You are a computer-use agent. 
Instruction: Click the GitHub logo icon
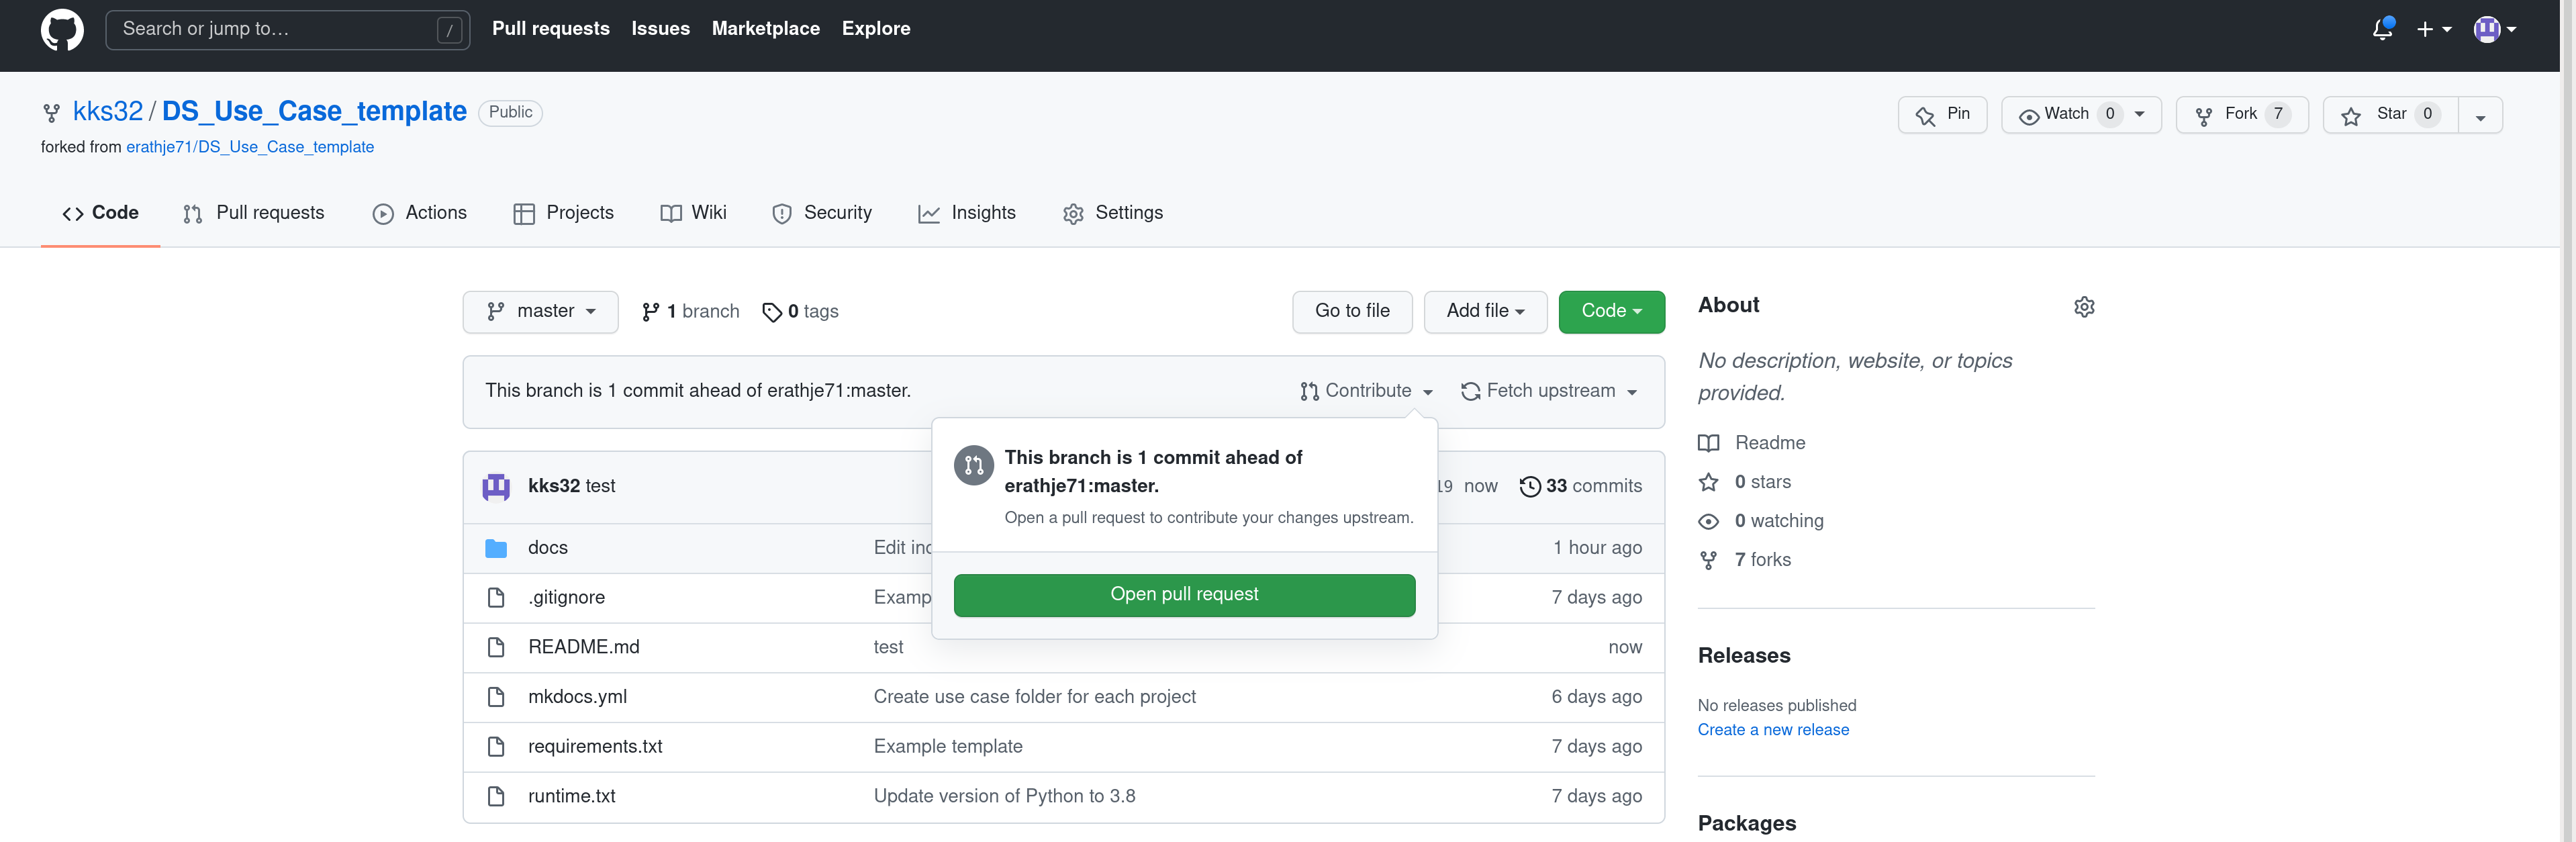(62, 29)
